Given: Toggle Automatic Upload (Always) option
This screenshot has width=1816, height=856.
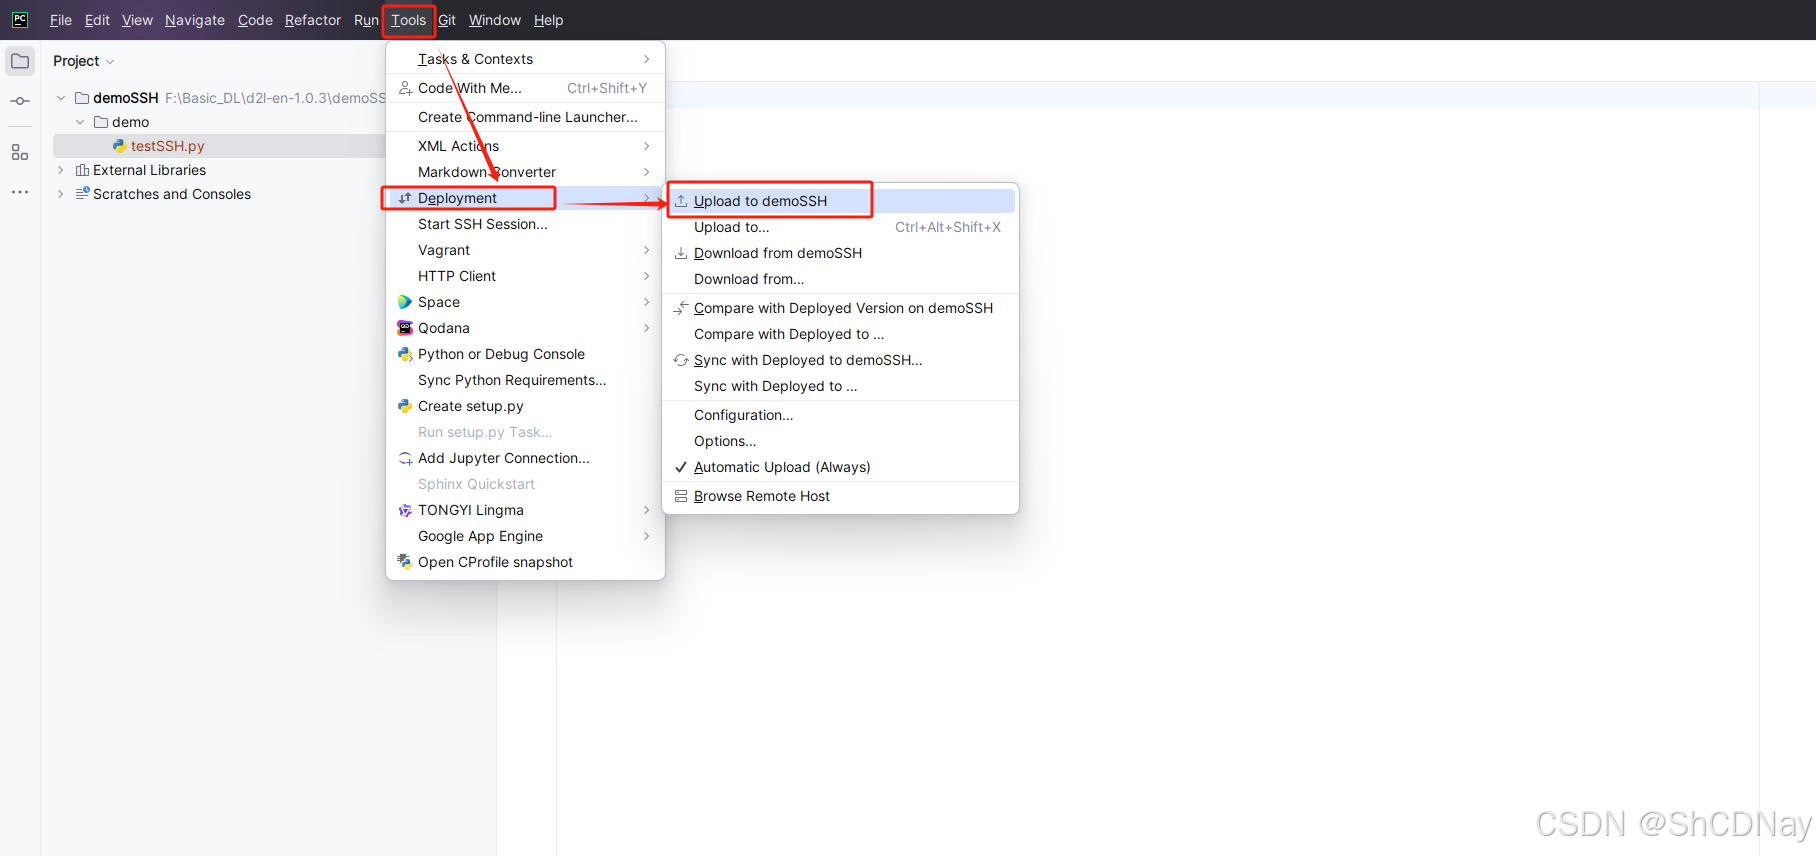Looking at the screenshot, I should coord(841,467).
